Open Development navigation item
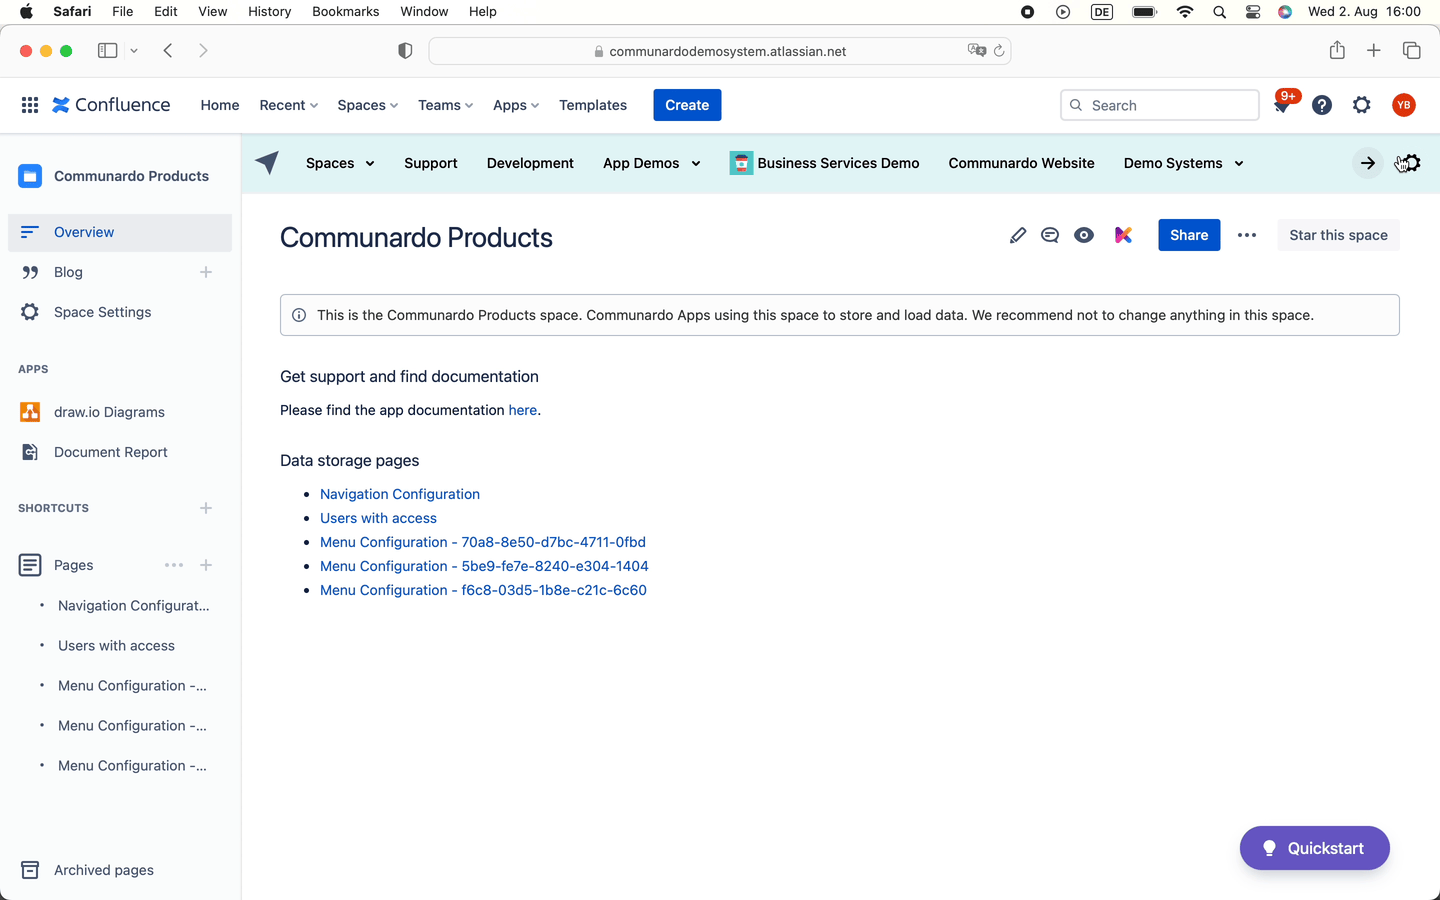Image resolution: width=1440 pixels, height=900 pixels. click(530, 163)
